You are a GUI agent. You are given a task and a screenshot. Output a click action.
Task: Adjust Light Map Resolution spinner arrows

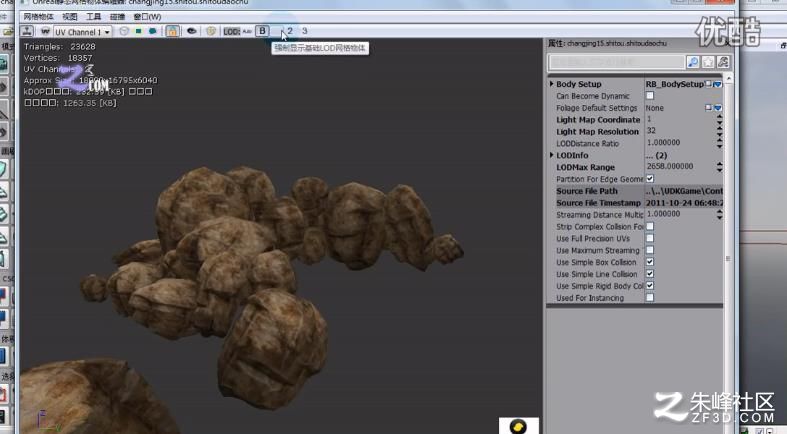(719, 131)
